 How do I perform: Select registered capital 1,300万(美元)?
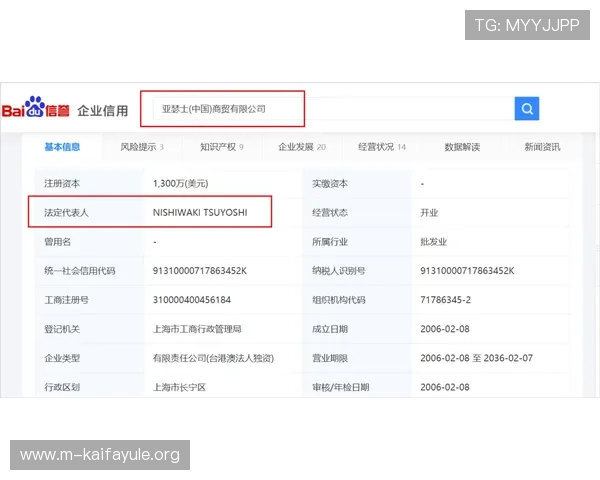tap(181, 184)
